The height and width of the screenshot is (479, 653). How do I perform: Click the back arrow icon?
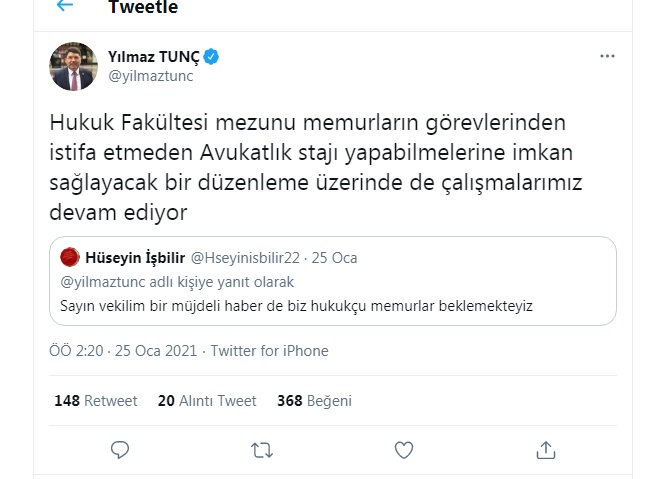click(65, 6)
